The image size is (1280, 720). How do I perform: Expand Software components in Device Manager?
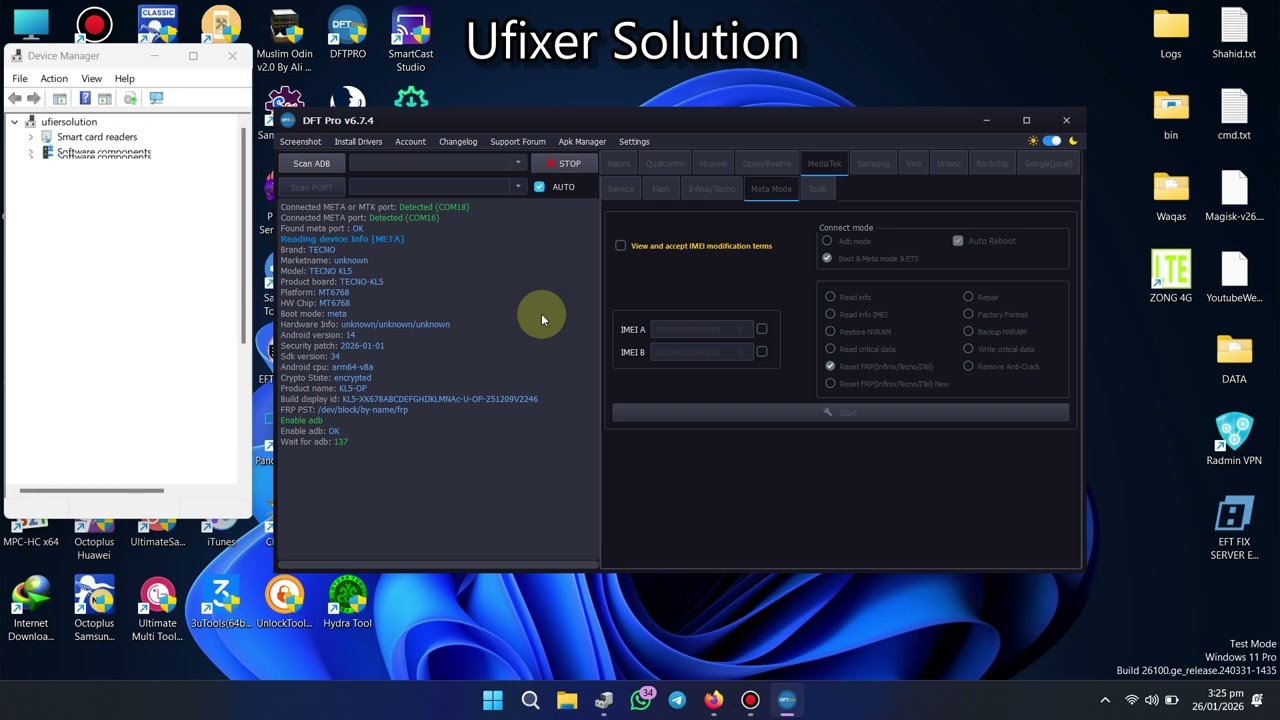31,153
